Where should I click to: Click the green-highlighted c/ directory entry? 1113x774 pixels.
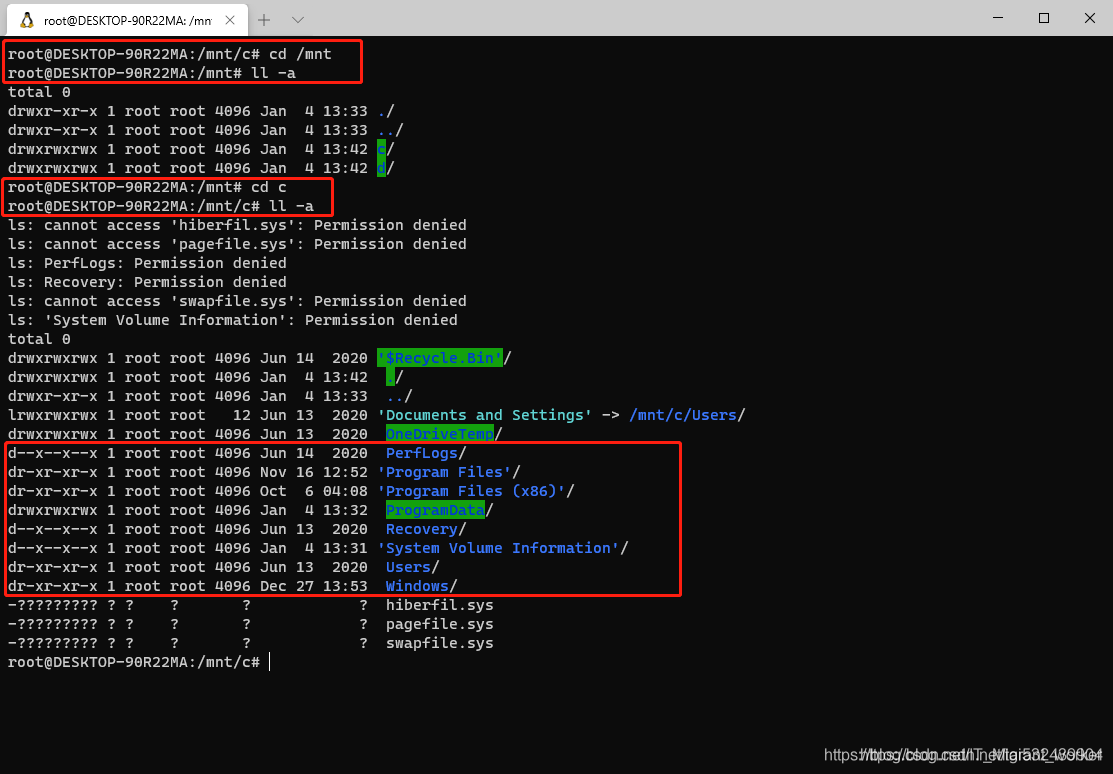pos(385,149)
